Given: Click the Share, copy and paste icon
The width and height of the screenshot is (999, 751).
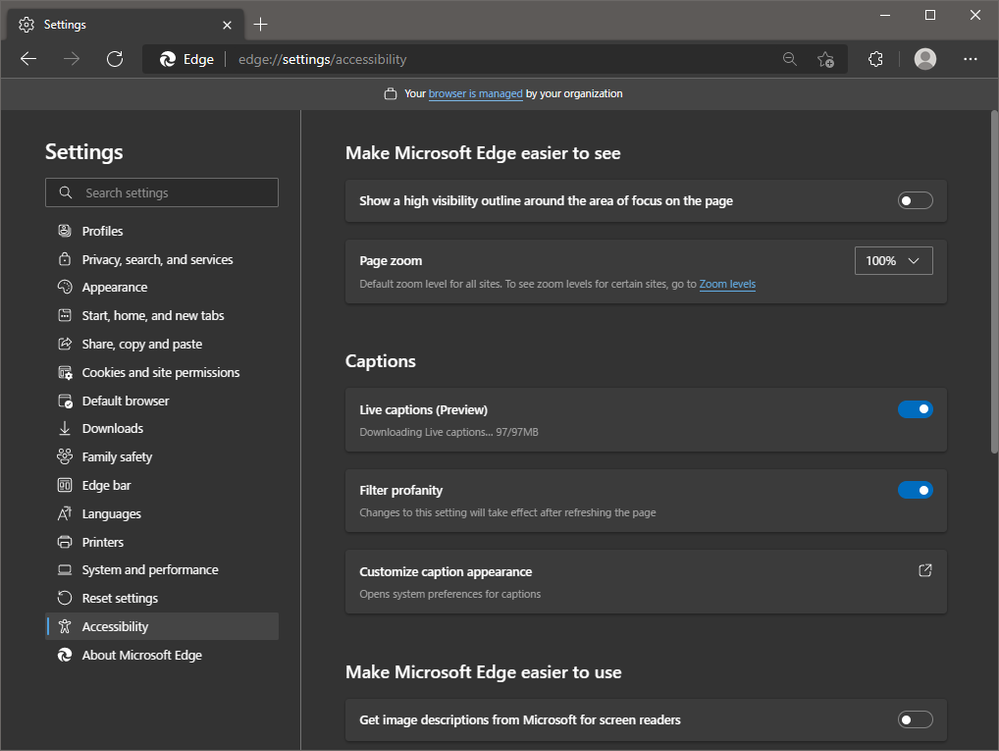Looking at the screenshot, I should click(x=65, y=344).
